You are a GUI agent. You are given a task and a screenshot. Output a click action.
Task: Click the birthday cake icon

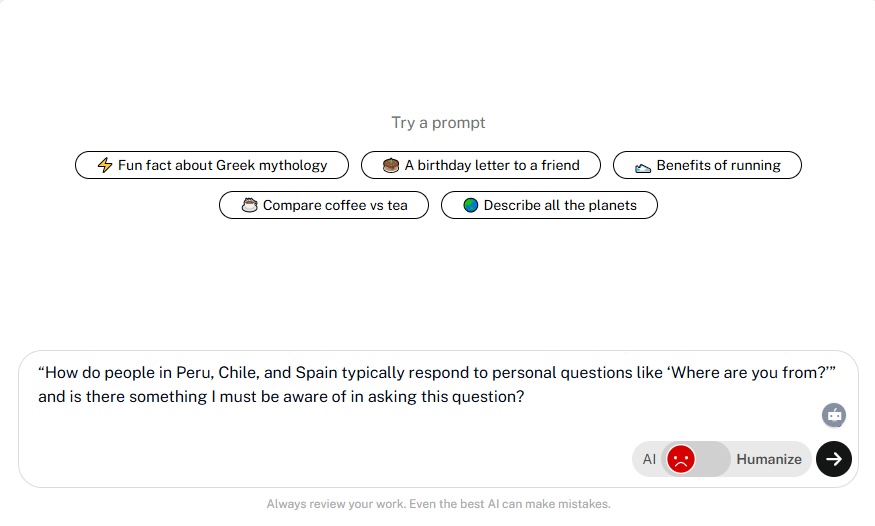pos(391,165)
